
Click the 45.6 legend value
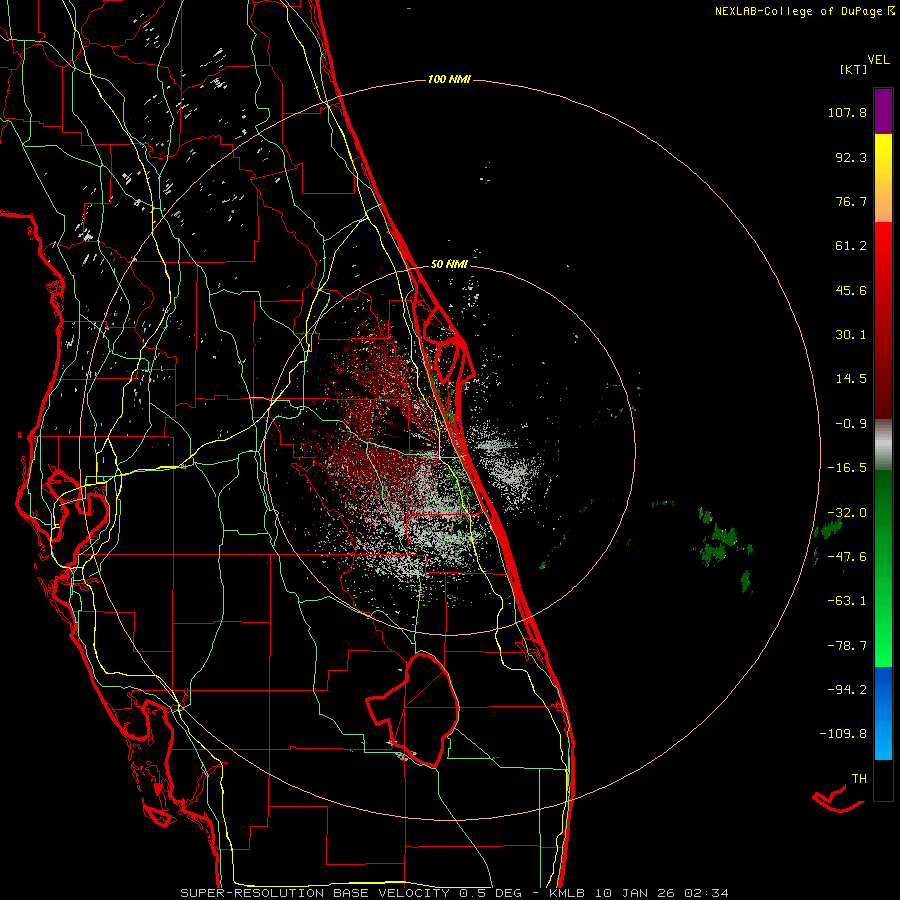tap(851, 290)
